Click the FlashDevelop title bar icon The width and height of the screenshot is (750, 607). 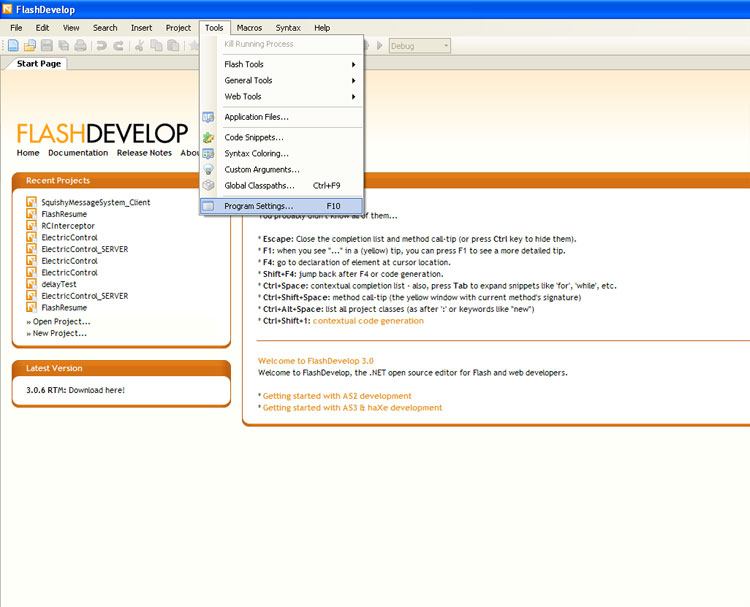click(x=7, y=9)
